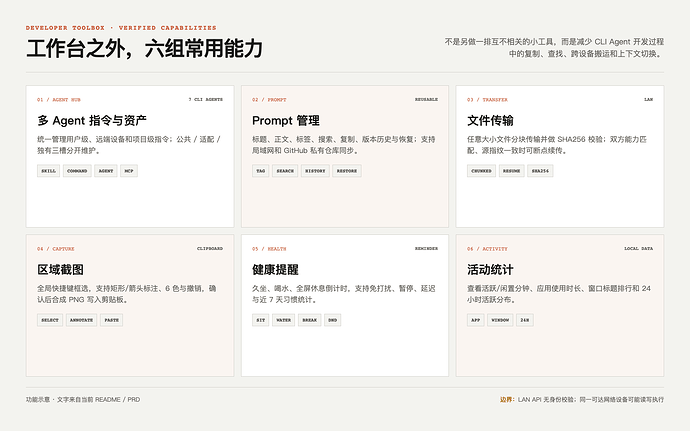Click the '02 / PROMPT' label
This screenshot has width=690, height=431.
click(x=269, y=100)
